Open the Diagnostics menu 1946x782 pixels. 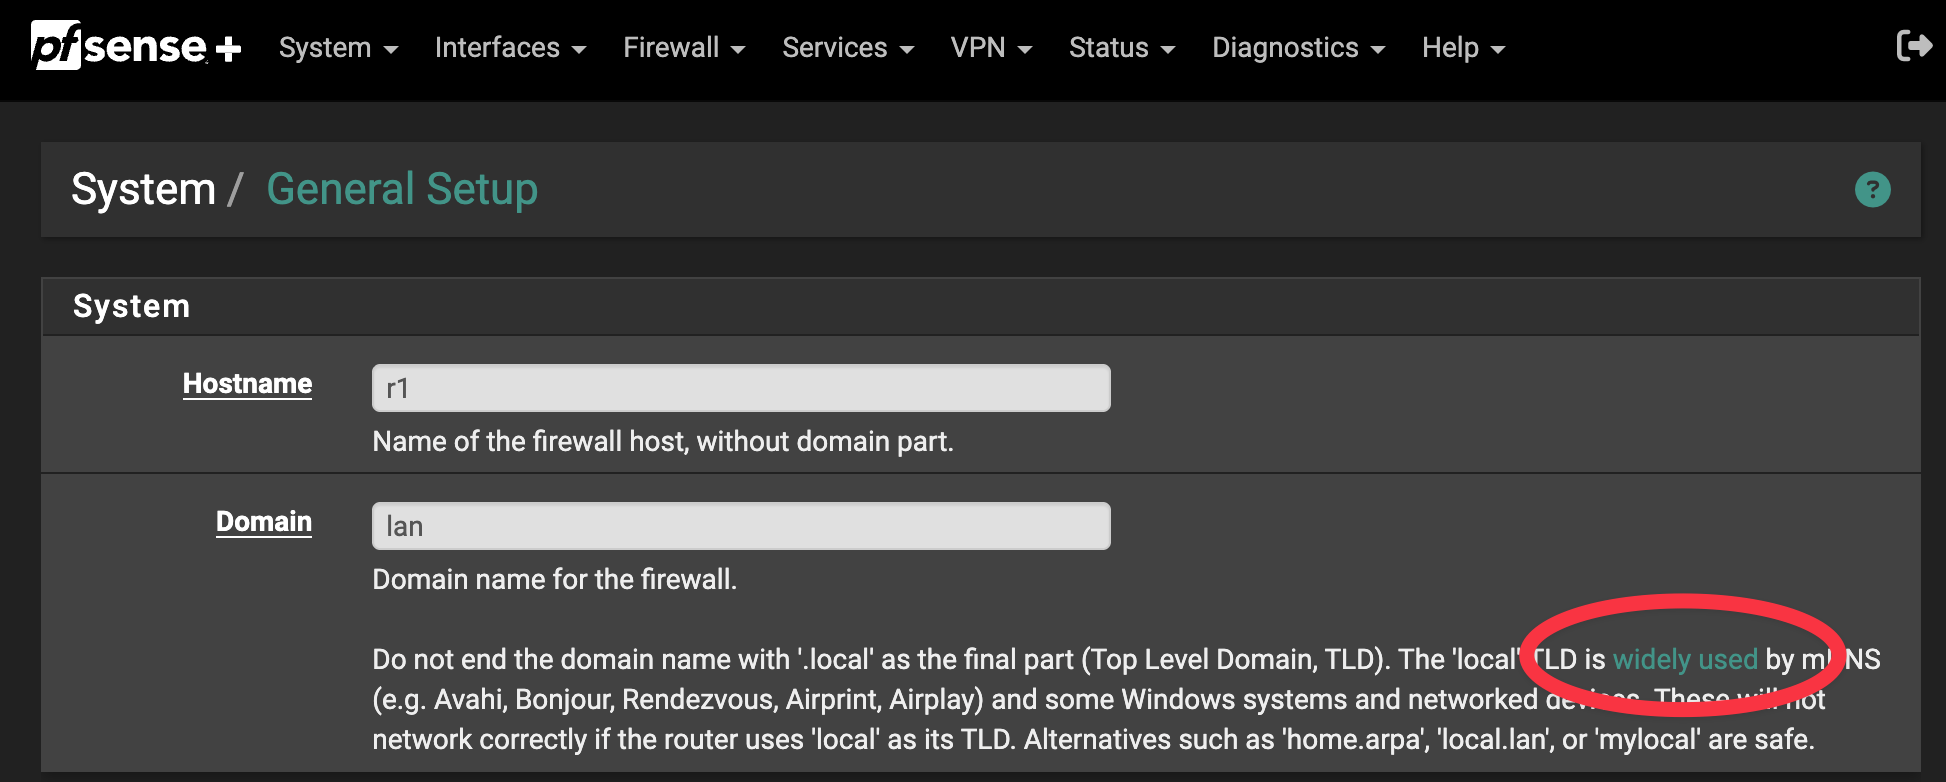point(1298,48)
